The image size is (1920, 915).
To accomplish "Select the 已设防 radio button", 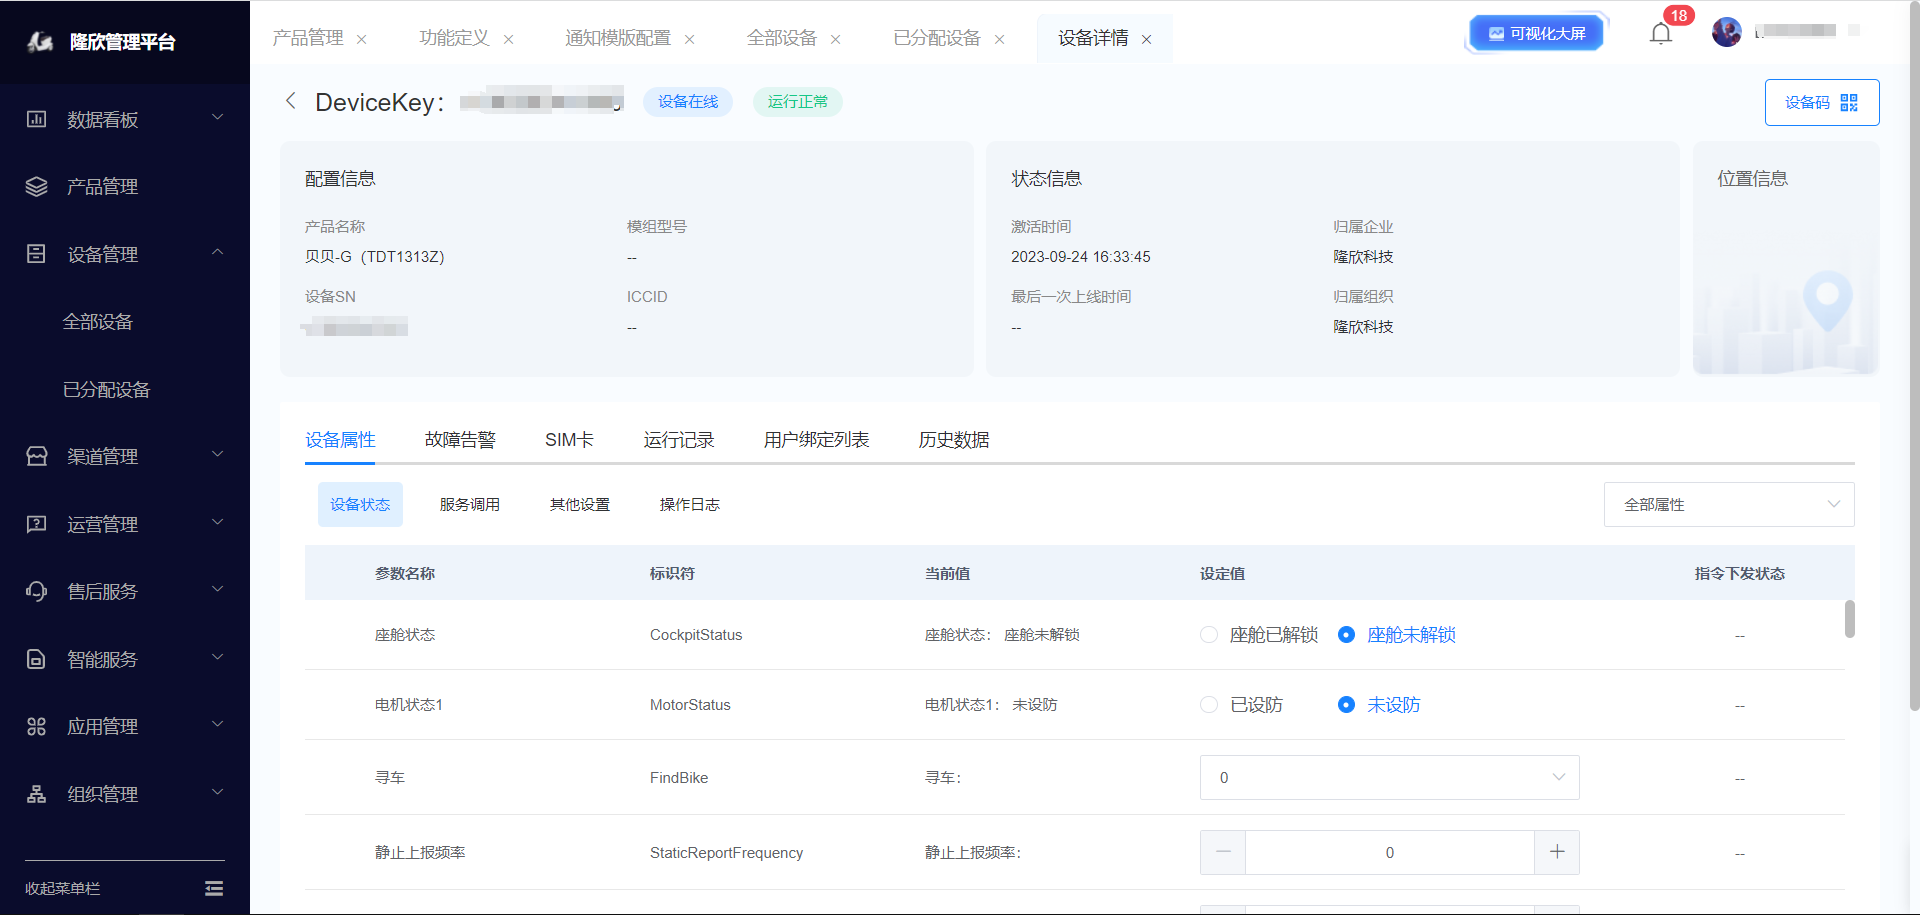I will [1209, 705].
